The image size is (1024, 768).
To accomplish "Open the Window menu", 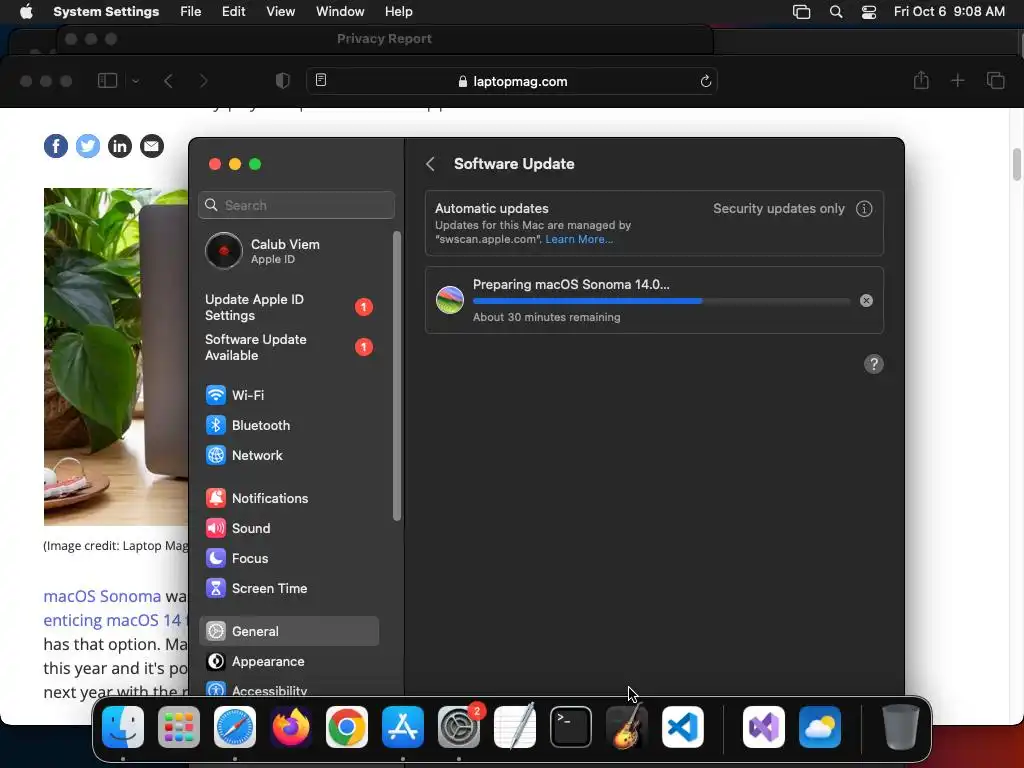I will (340, 12).
